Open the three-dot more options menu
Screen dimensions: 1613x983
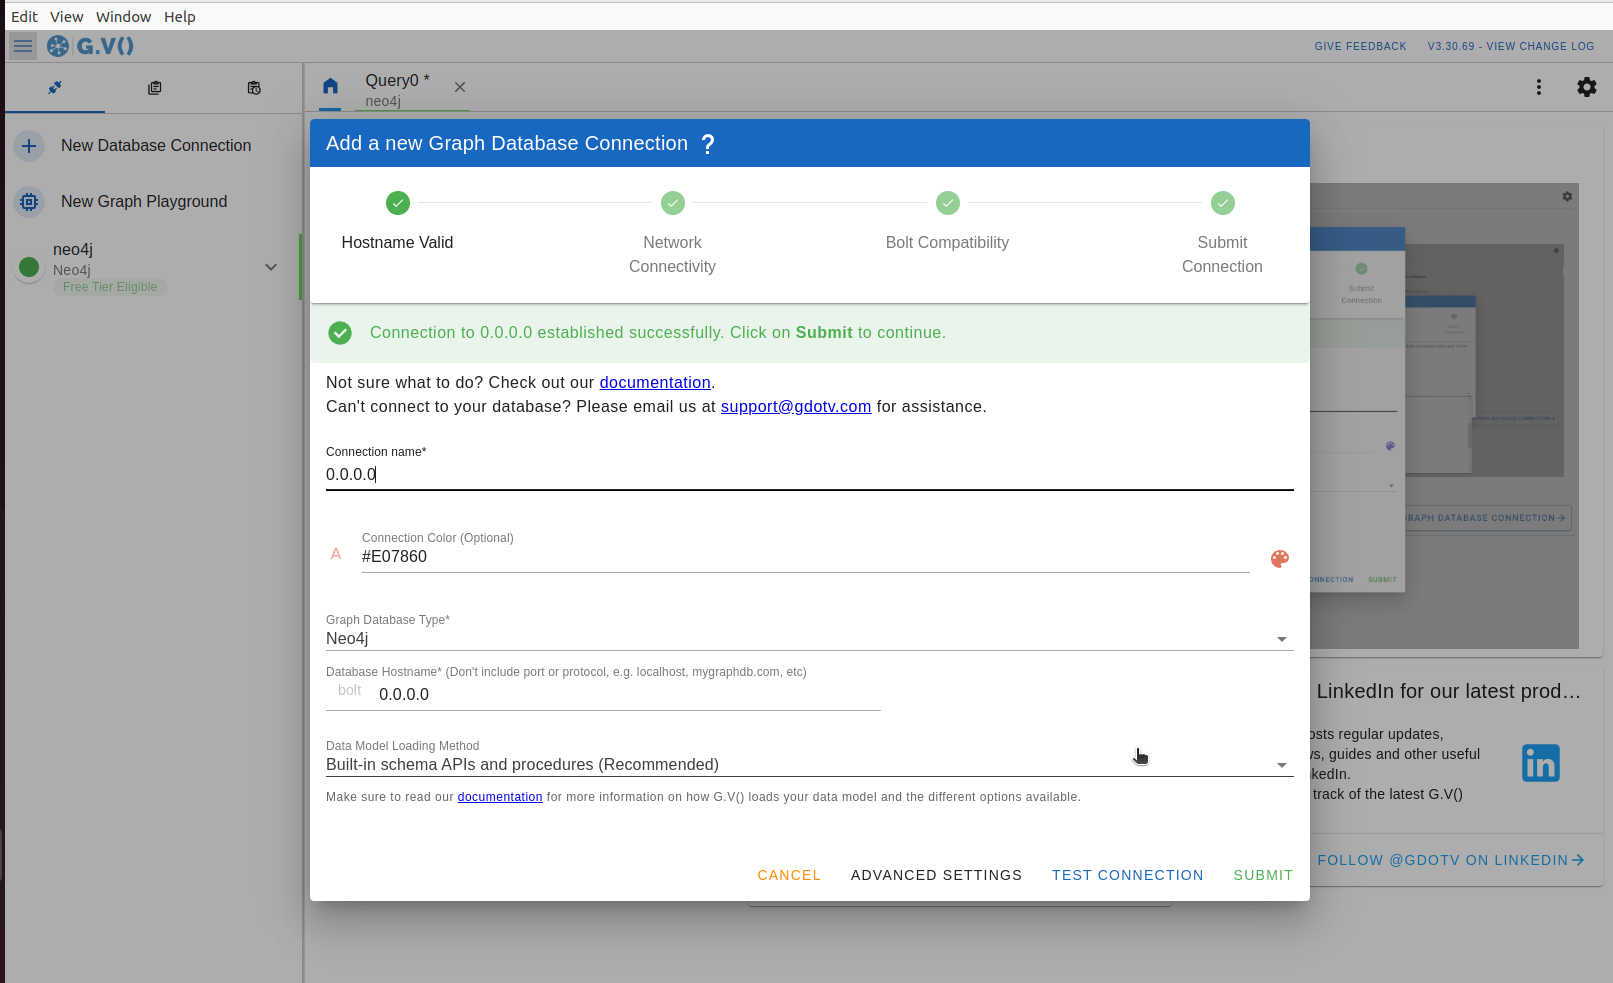(x=1539, y=87)
